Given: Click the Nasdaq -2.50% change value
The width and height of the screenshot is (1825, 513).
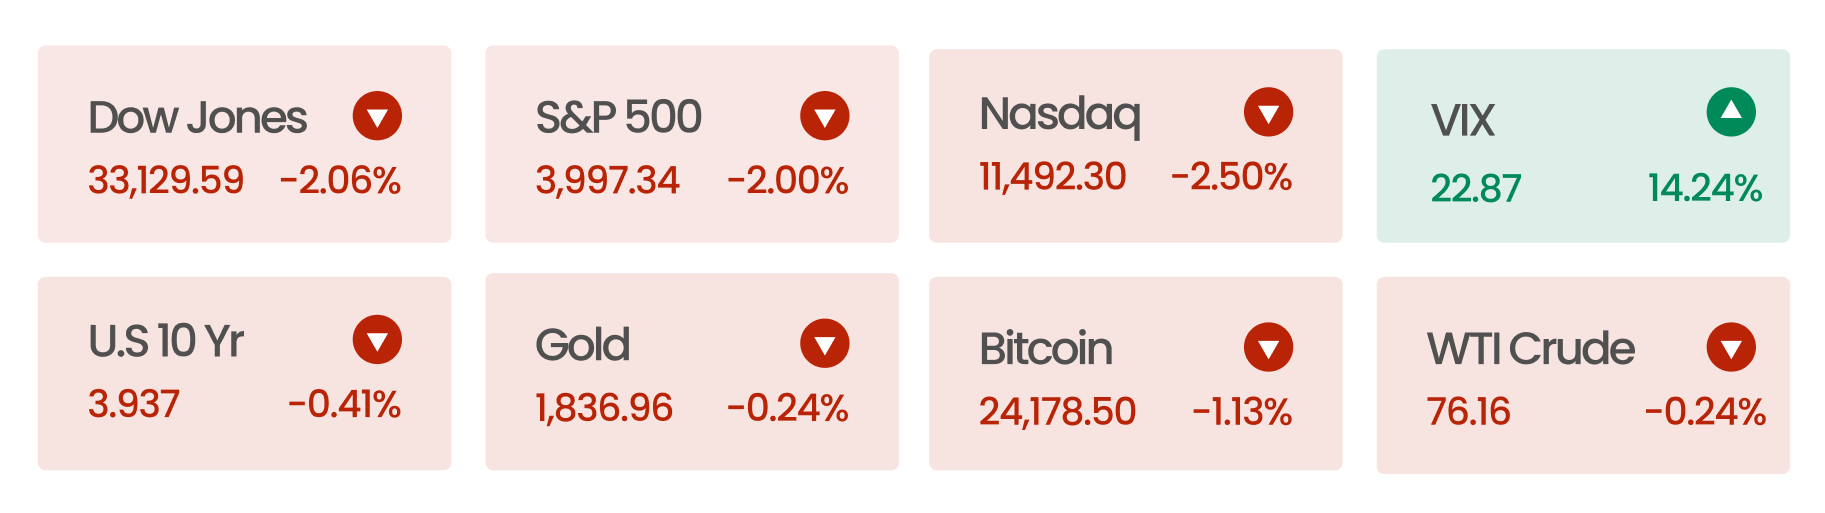Looking at the screenshot, I should (1231, 177).
